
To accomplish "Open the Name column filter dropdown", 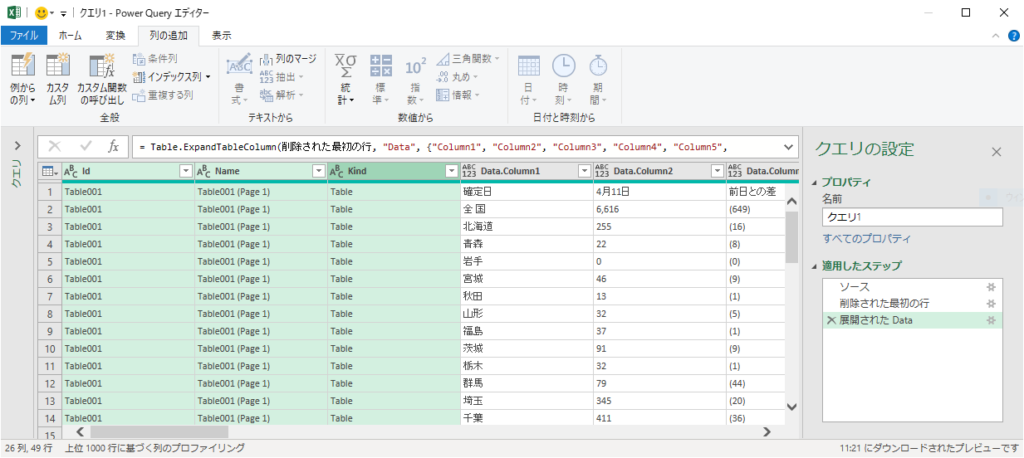I will point(317,172).
